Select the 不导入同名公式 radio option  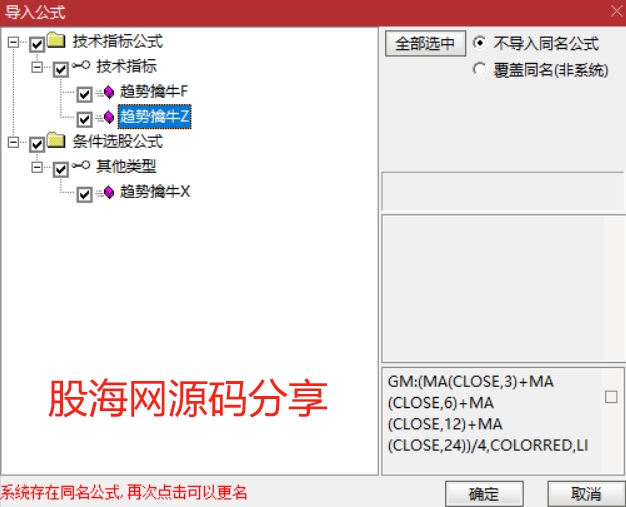pos(479,43)
